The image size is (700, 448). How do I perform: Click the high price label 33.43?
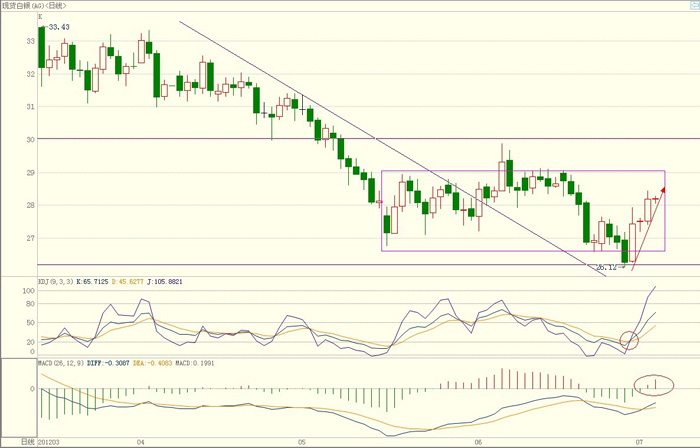point(59,27)
